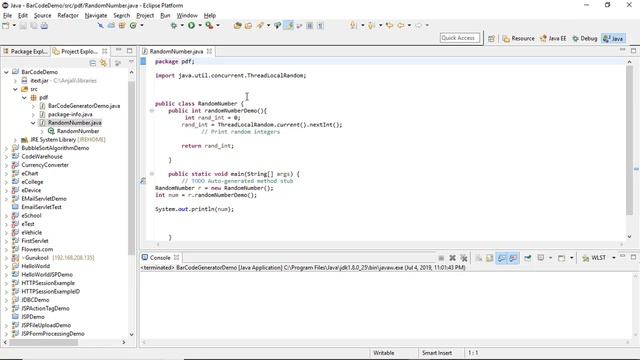640x360 pixels.
Task: Maximize the editor area with its maximize icon
Action: pyautogui.click(x=633, y=51)
